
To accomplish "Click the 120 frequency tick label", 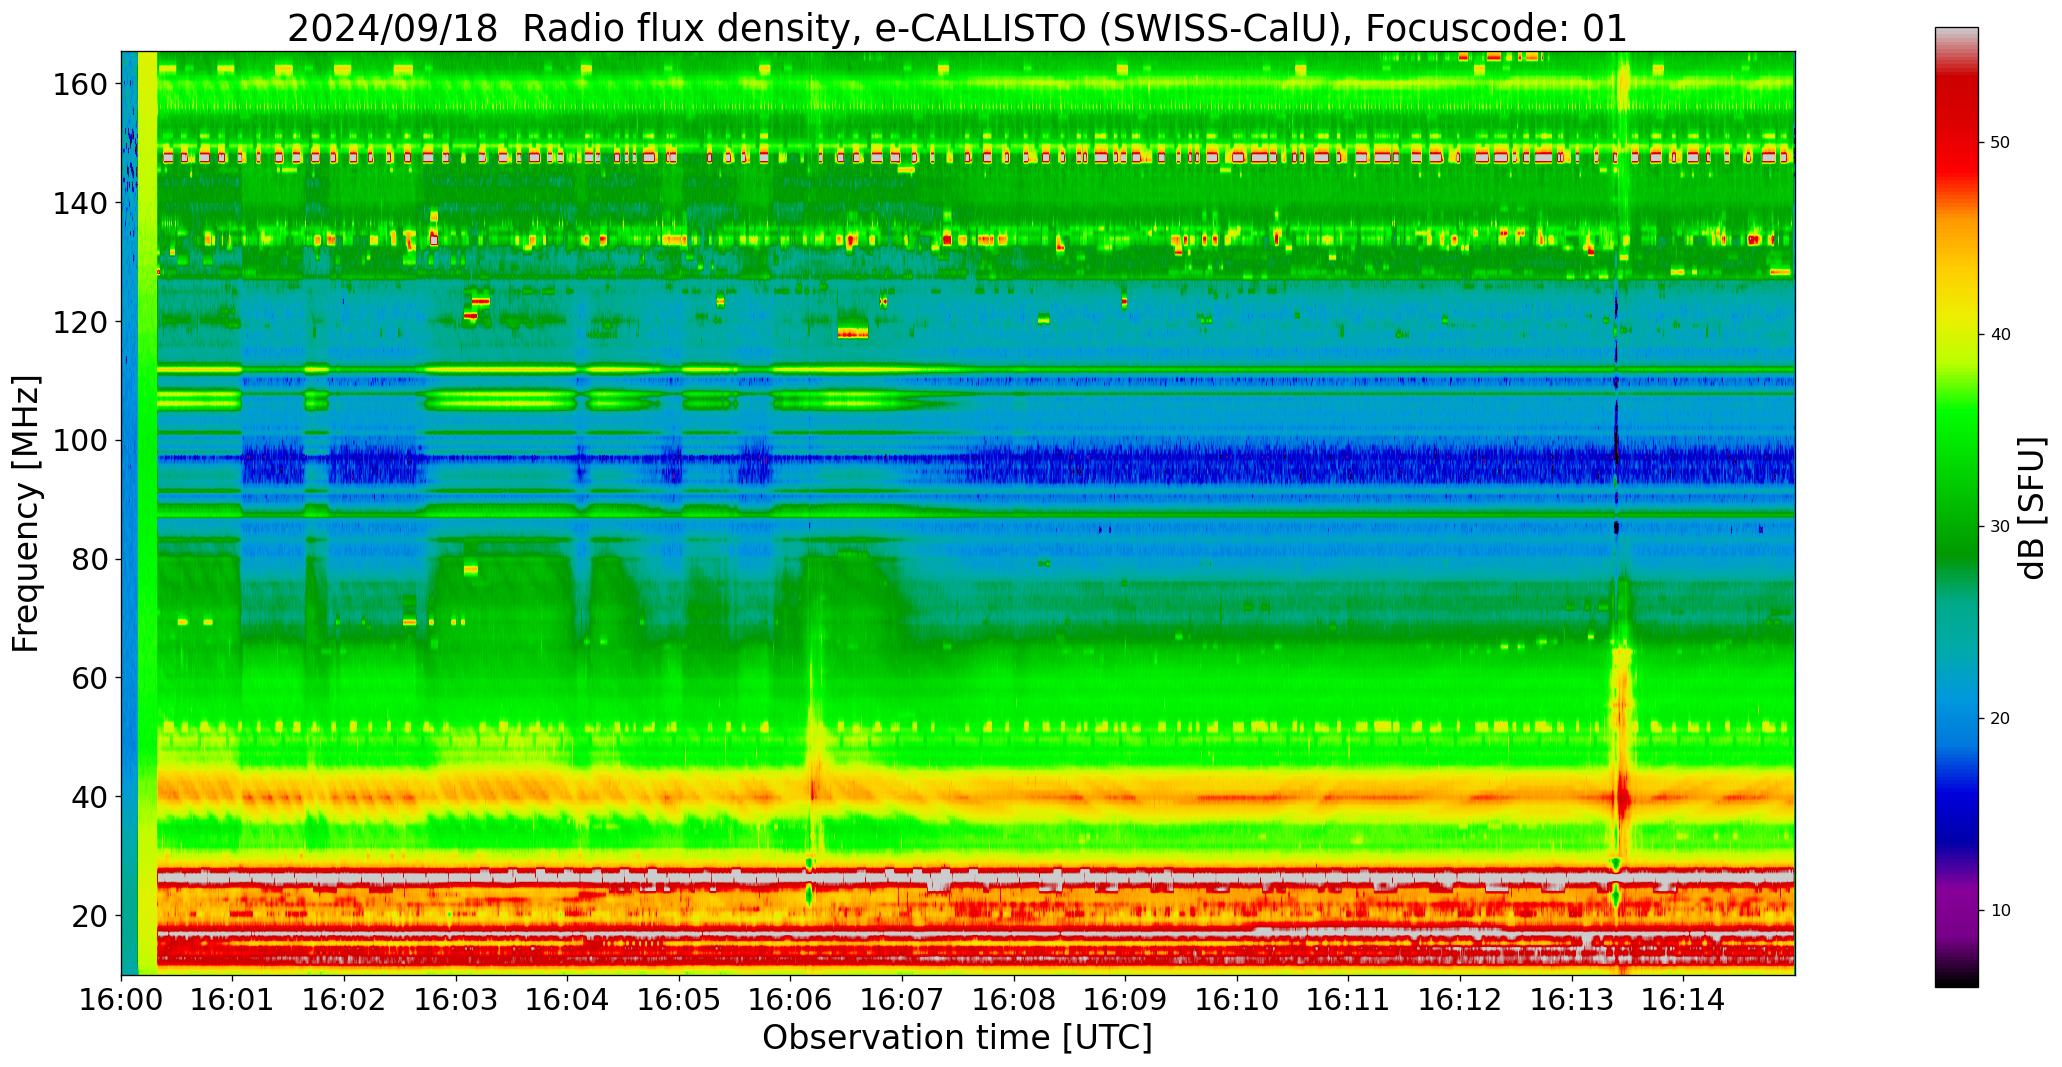I will [x=81, y=322].
